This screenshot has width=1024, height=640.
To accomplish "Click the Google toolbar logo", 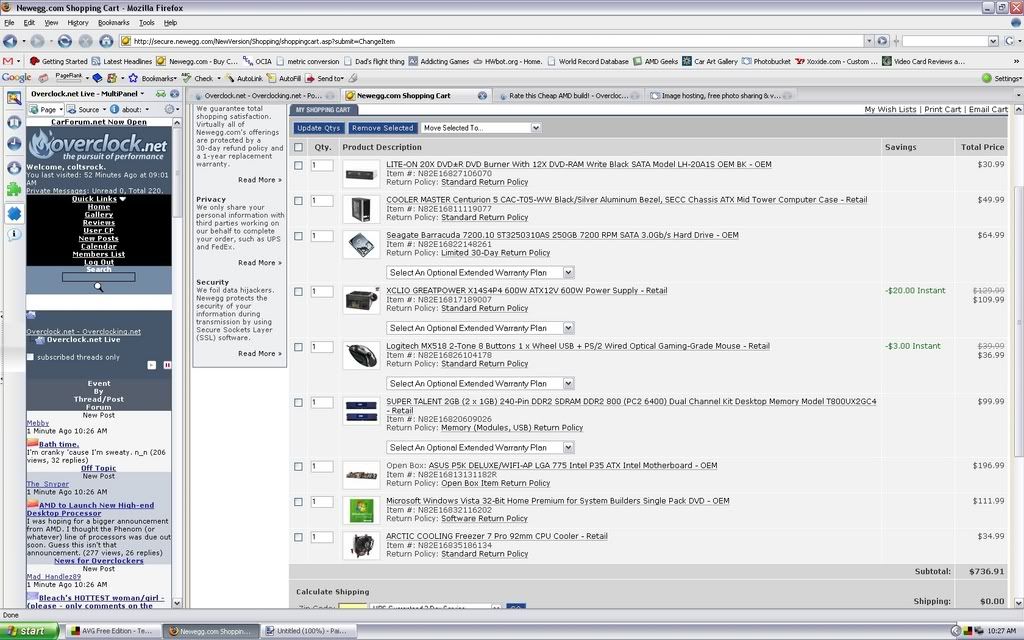I will click(16, 78).
